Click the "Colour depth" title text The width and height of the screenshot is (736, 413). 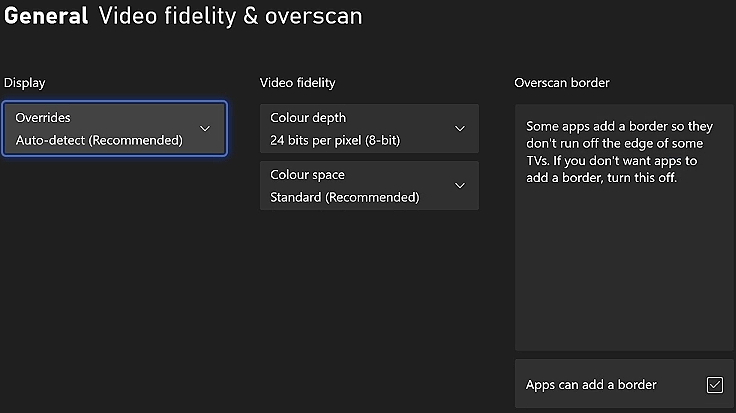click(x=308, y=118)
